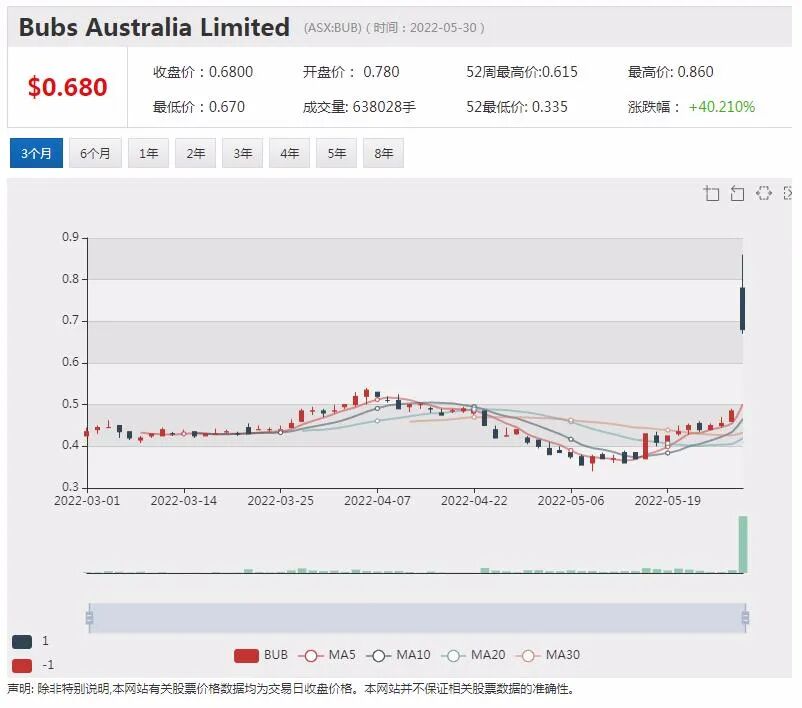Select the 3个月 time range tab
The height and width of the screenshot is (708, 802).
click(36, 153)
